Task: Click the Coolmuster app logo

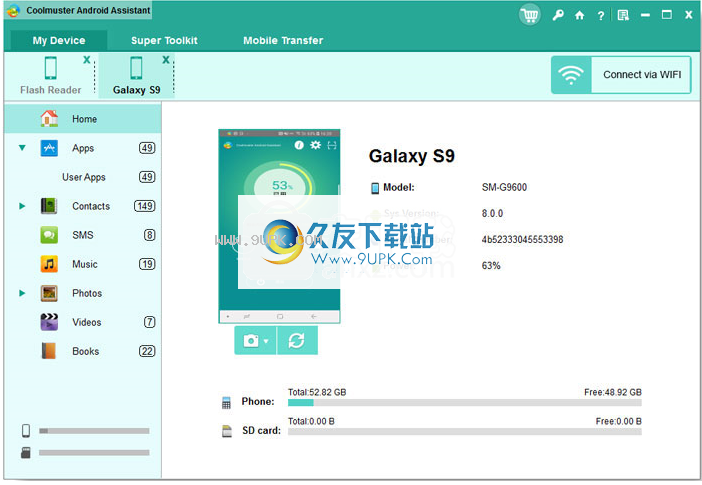Action: 14,10
